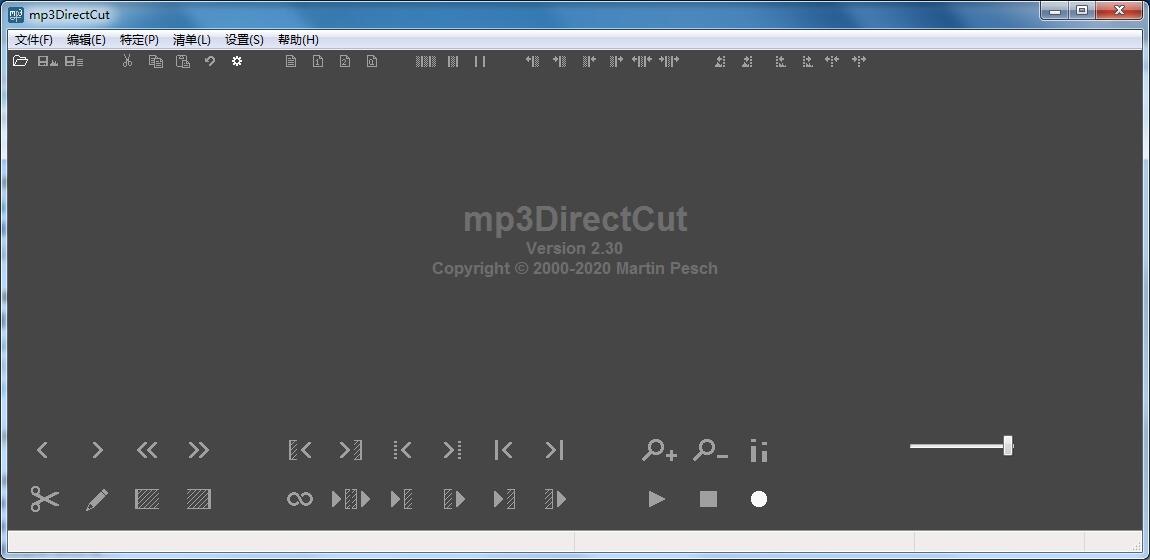This screenshot has width=1150, height=560.
Task: Open the 文件(F) menu
Action: coord(34,40)
